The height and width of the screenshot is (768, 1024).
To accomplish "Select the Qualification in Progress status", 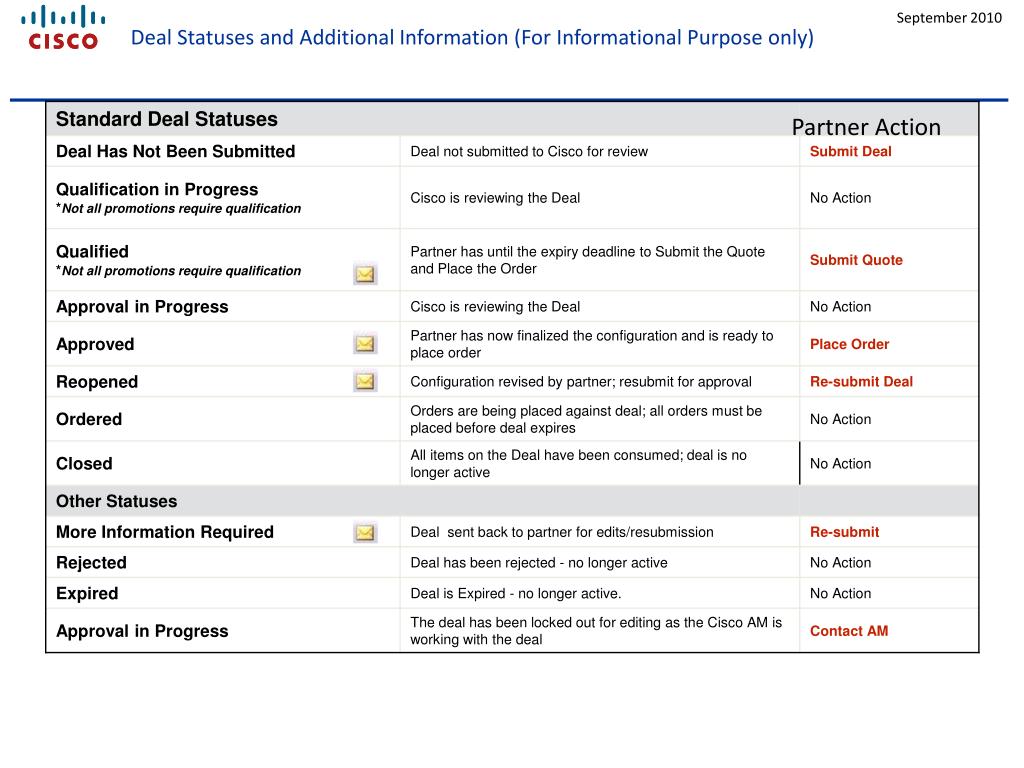I will 157,189.
